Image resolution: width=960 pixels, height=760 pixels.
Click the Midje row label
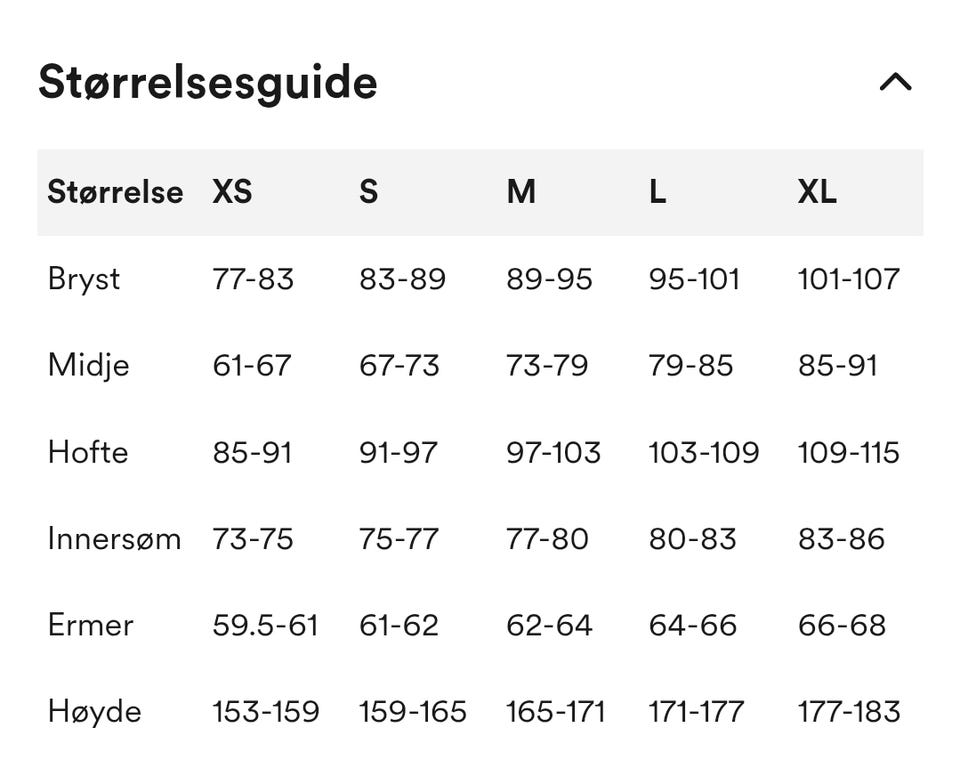pos(89,366)
